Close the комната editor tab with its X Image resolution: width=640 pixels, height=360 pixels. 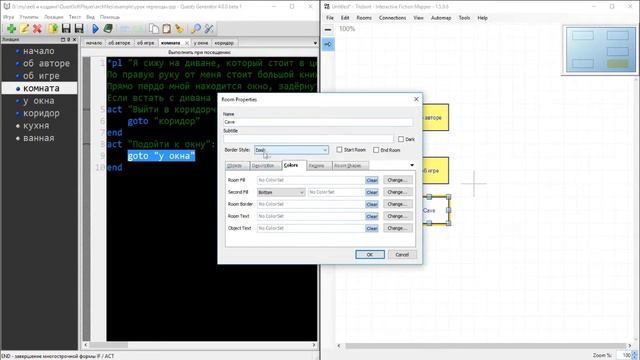tap(187, 43)
